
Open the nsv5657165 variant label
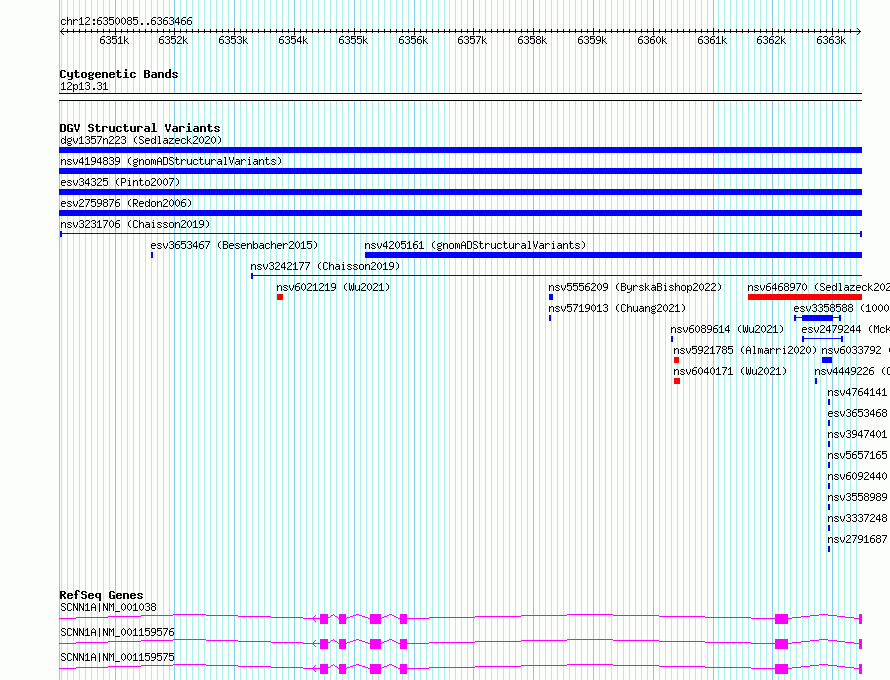[857, 455]
